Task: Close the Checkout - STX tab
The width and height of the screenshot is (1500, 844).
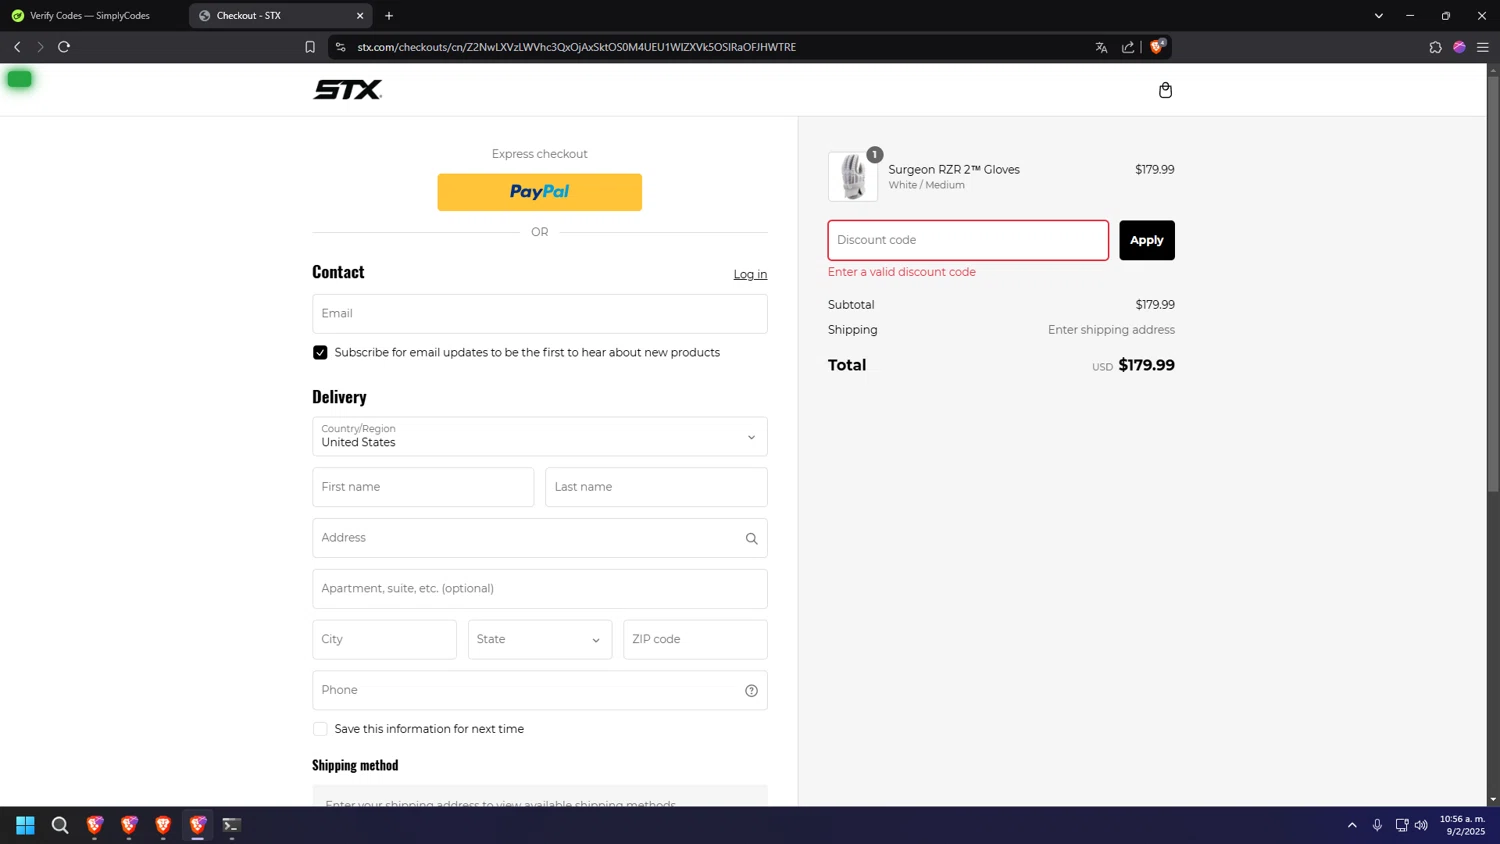Action: tap(360, 16)
